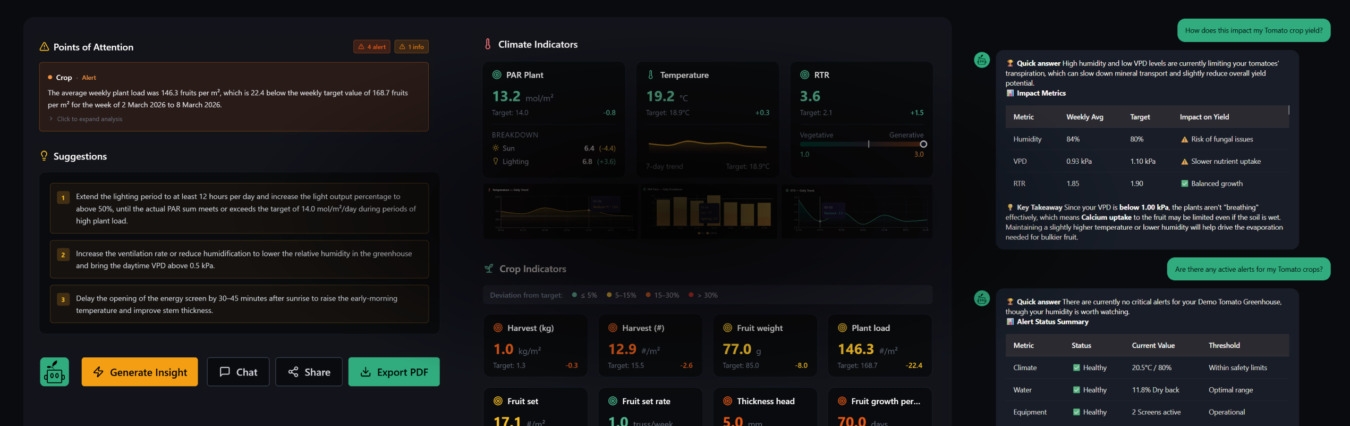
Task: Filter by the 1 info badge
Action: point(411,47)
